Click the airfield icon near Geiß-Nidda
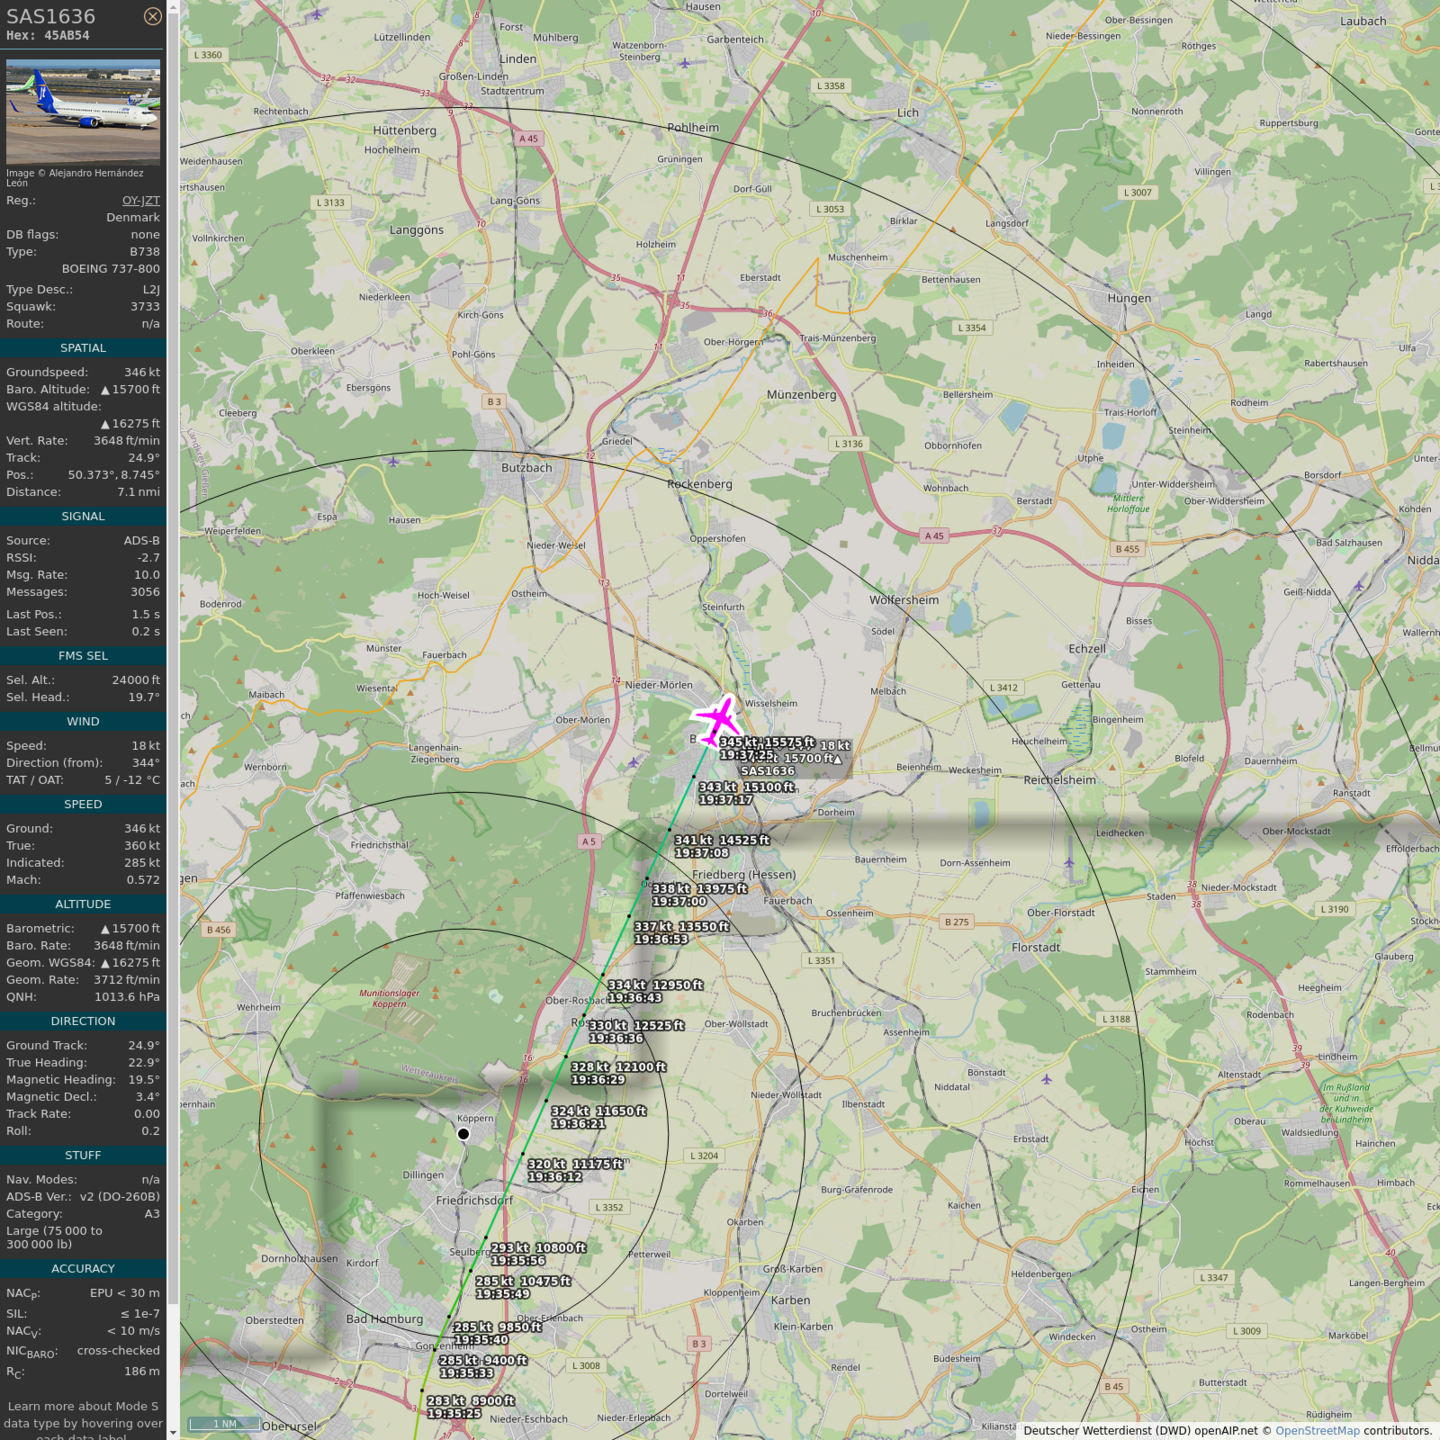Image resolution: width=1440 pixels, height=1440 pixels. [1358, 585]
